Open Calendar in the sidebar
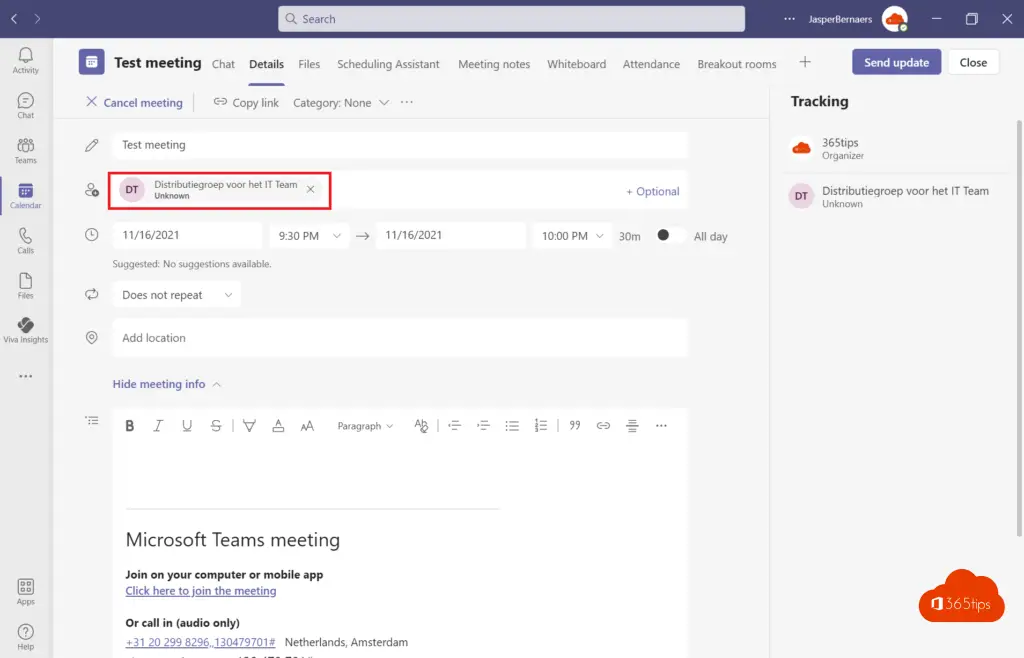1024x658 pixels. [x=25, y=196]
